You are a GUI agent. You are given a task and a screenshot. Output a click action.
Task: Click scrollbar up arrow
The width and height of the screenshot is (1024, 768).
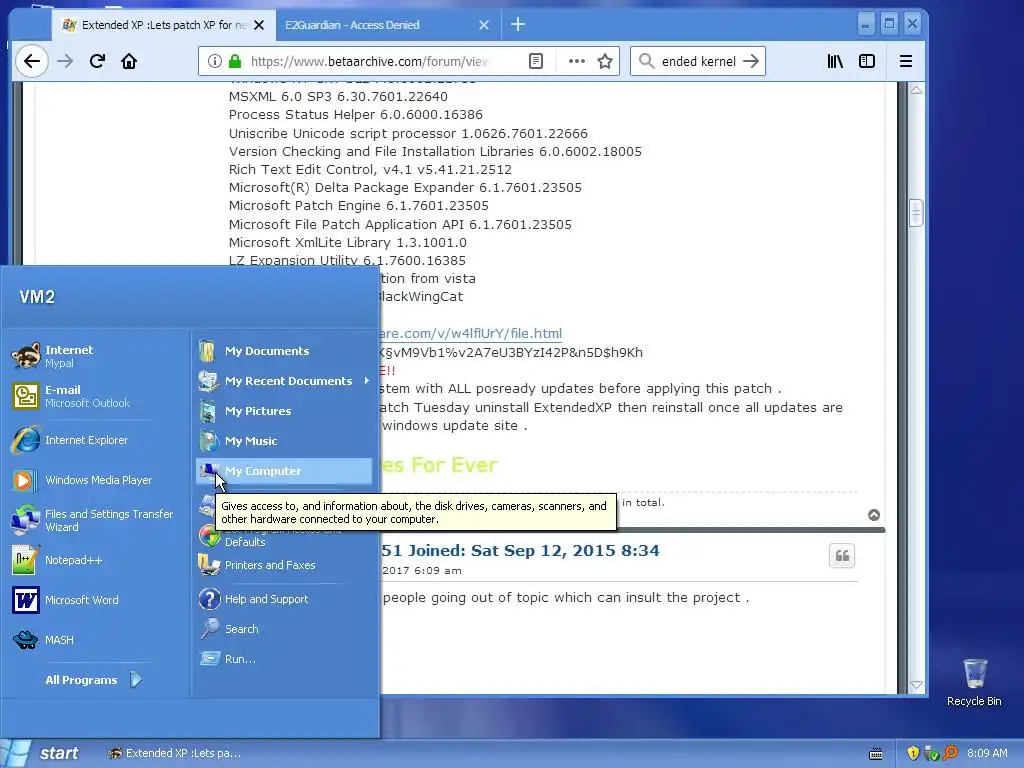[x=916, y=89]
